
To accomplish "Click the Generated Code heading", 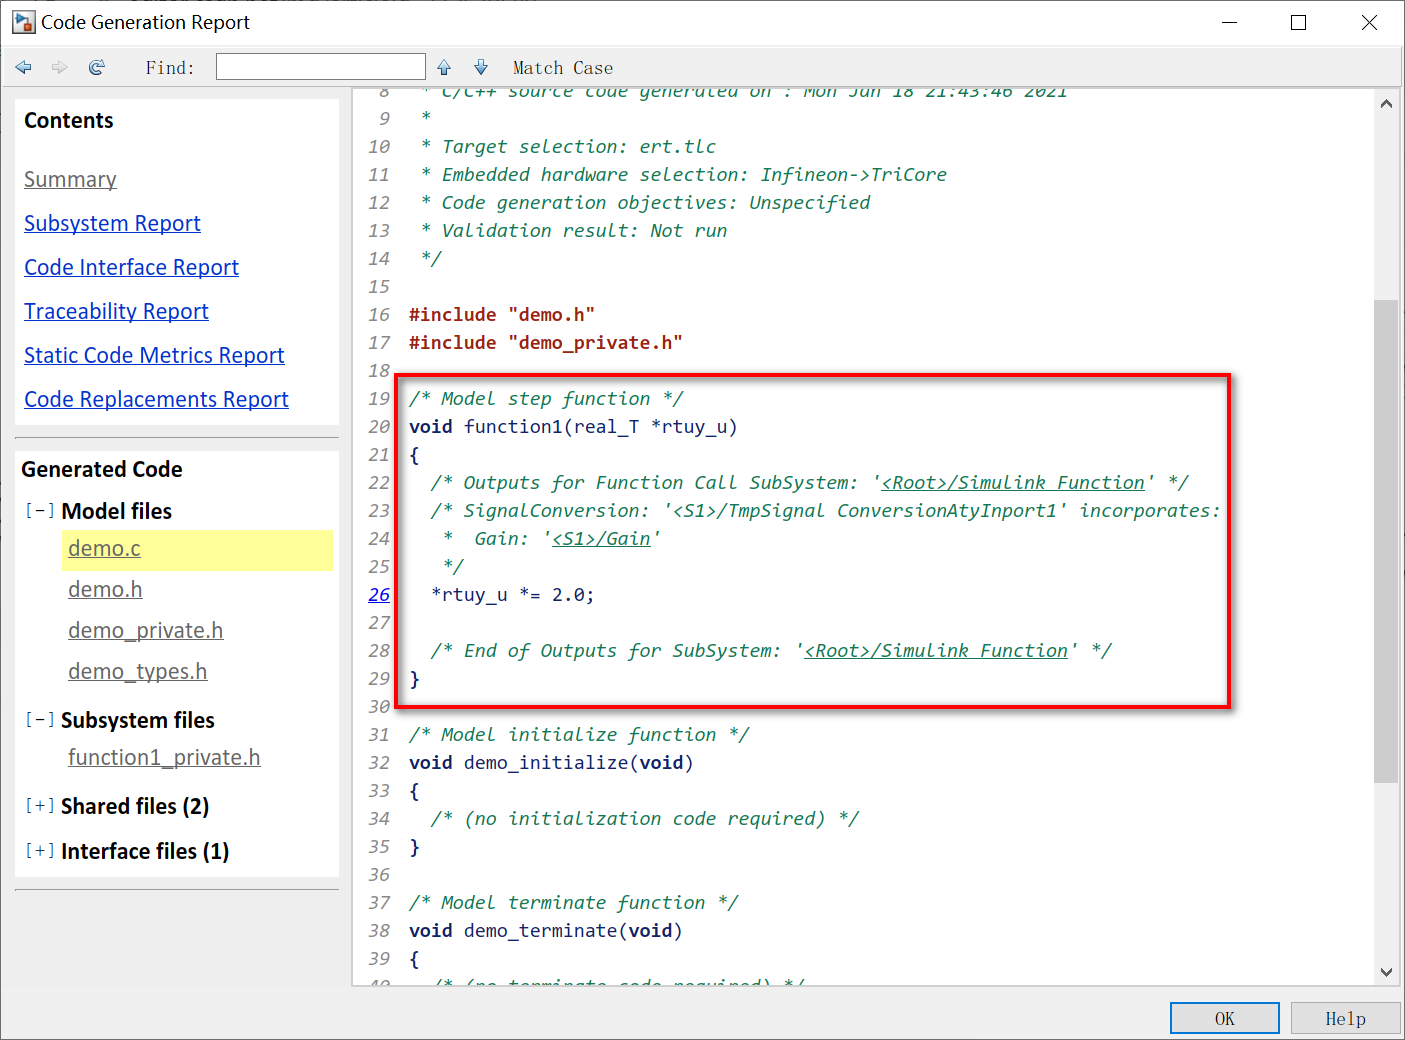I will [x=102, y=470].
